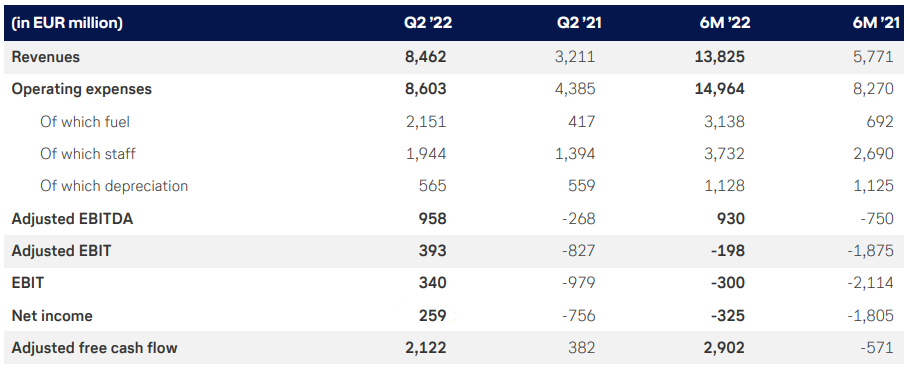Click the Operating expenses row label

coord(81,89)
